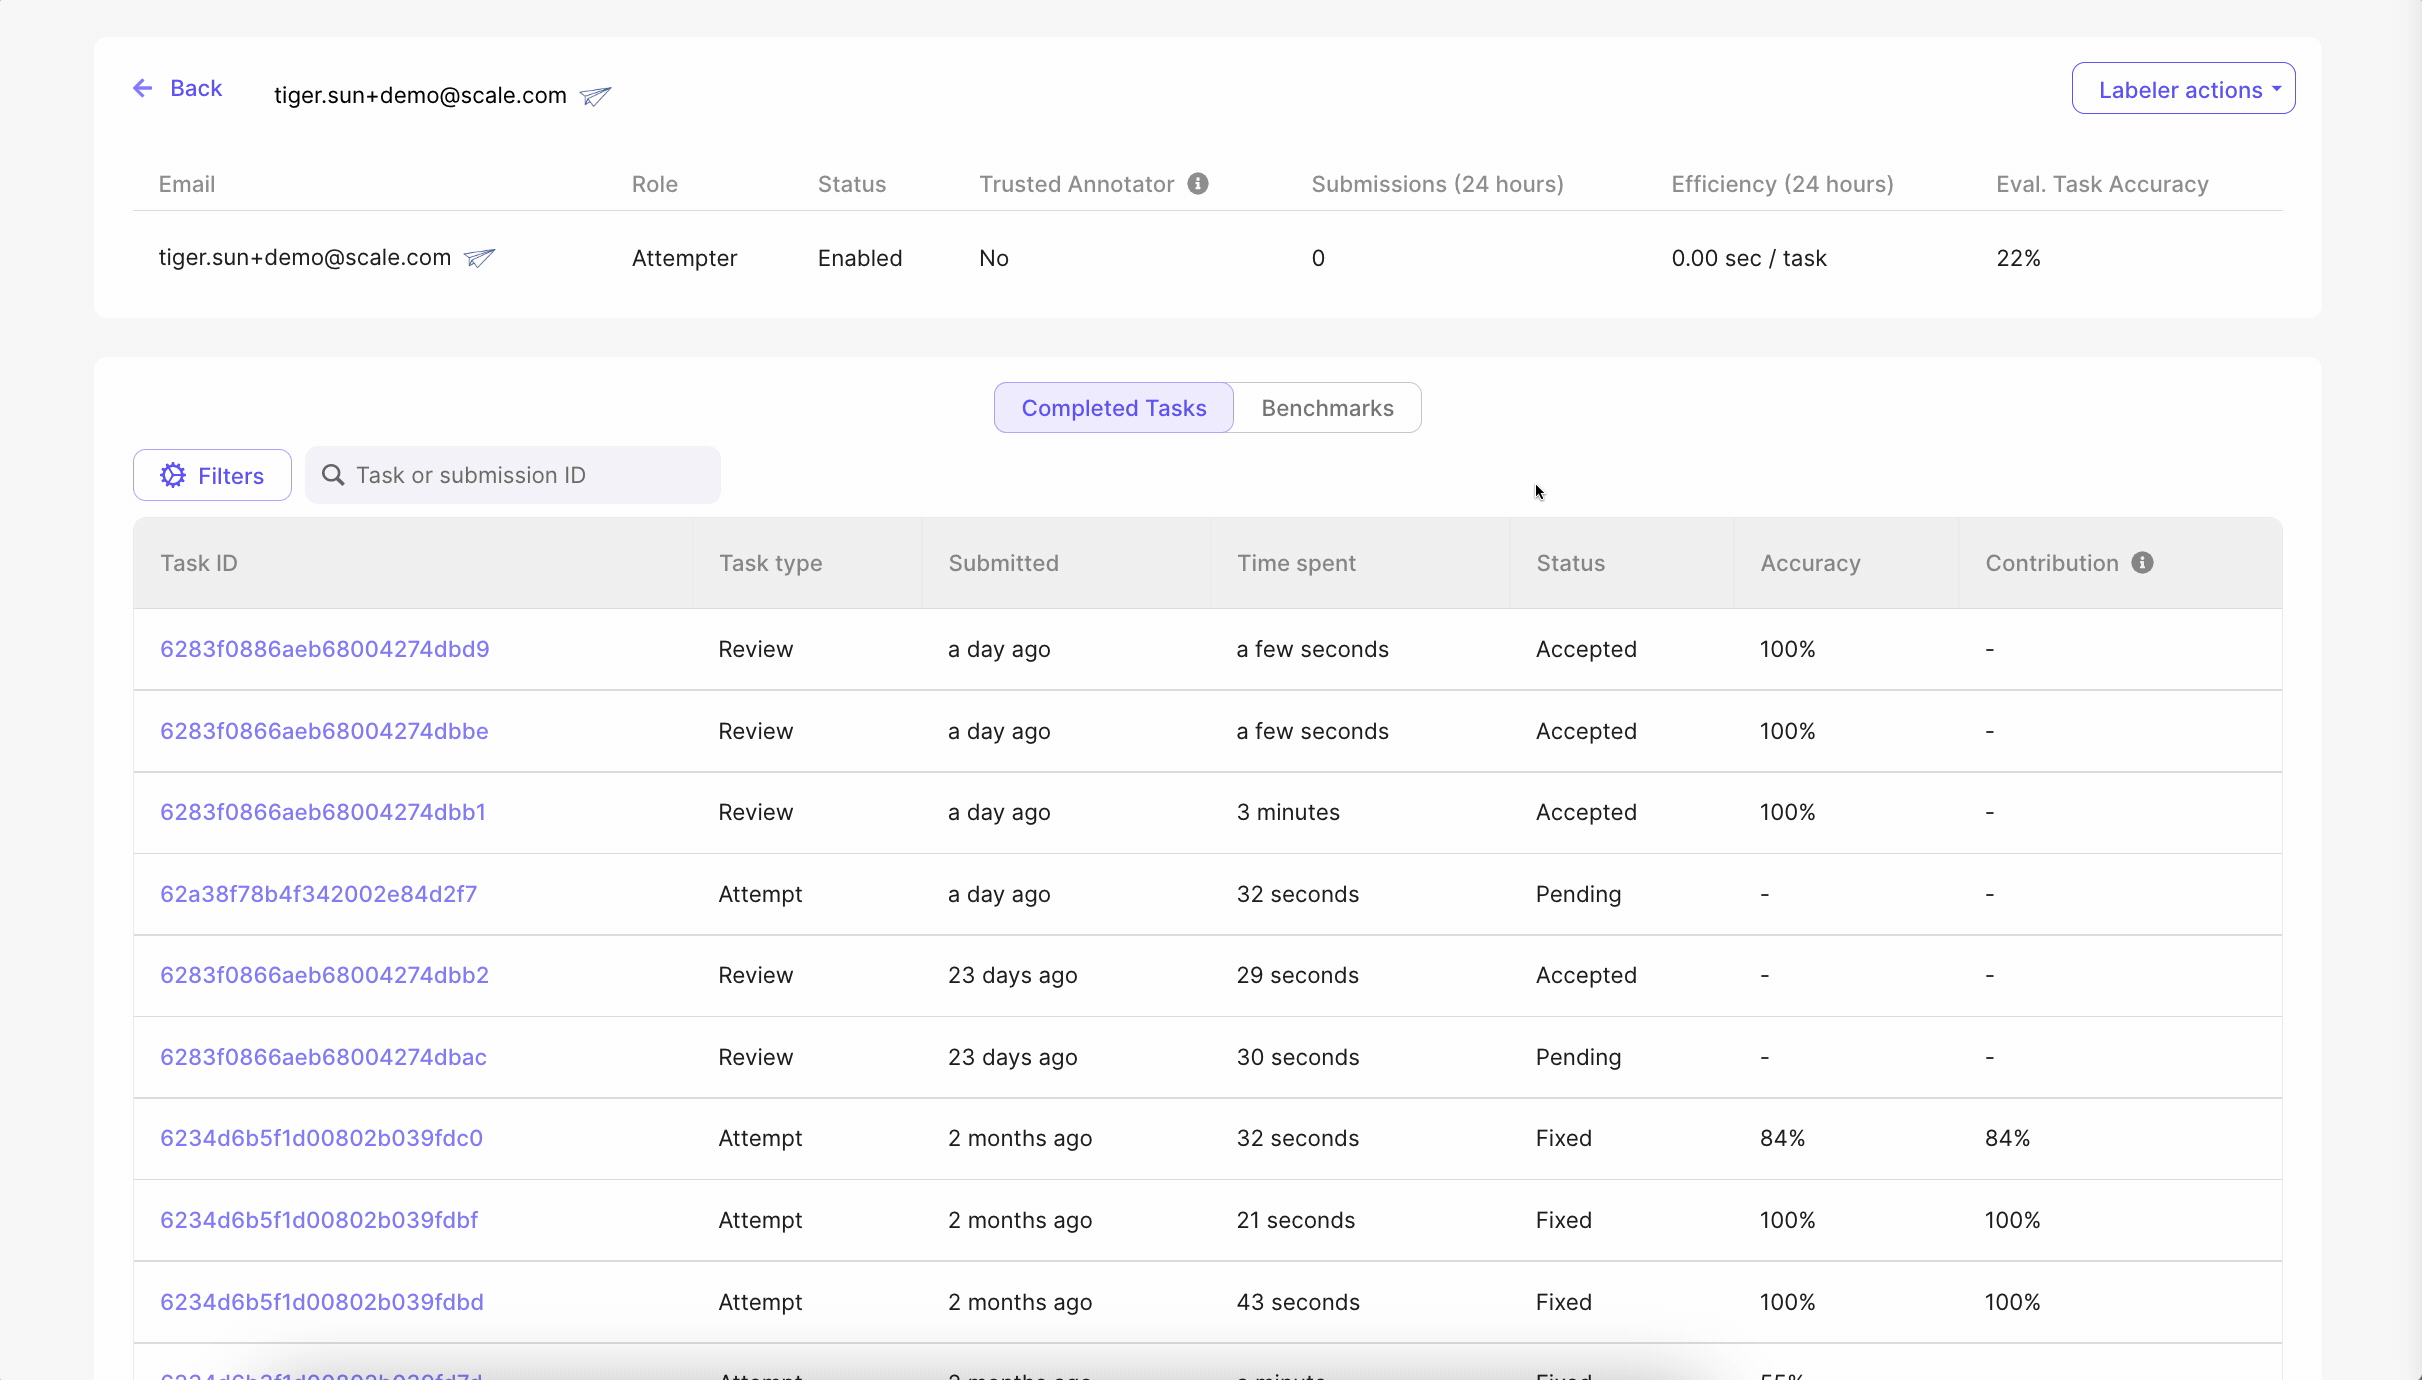This screenshot has width=2422, height=1380.
Task: Click Trusted Annotator info icon
Action: (1198, 184)
